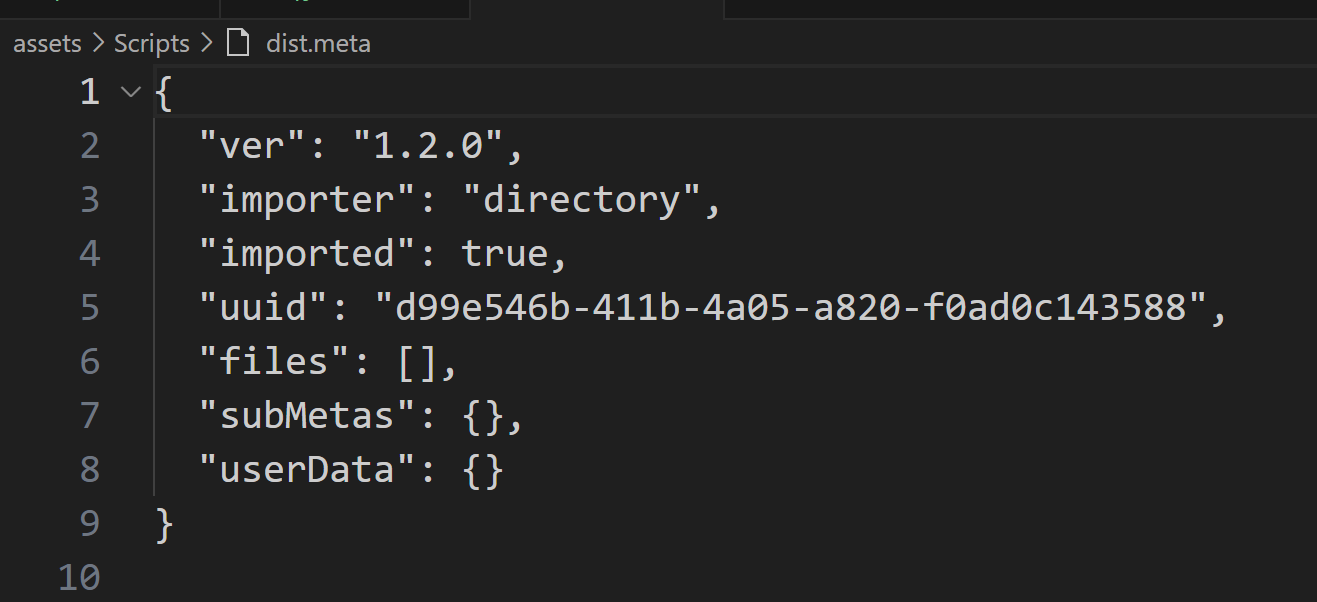Place cursor in the "1.2.0" version value
Image resolution: width=1317 pixels, height=602 pixels.
click(x=429, y=147)
